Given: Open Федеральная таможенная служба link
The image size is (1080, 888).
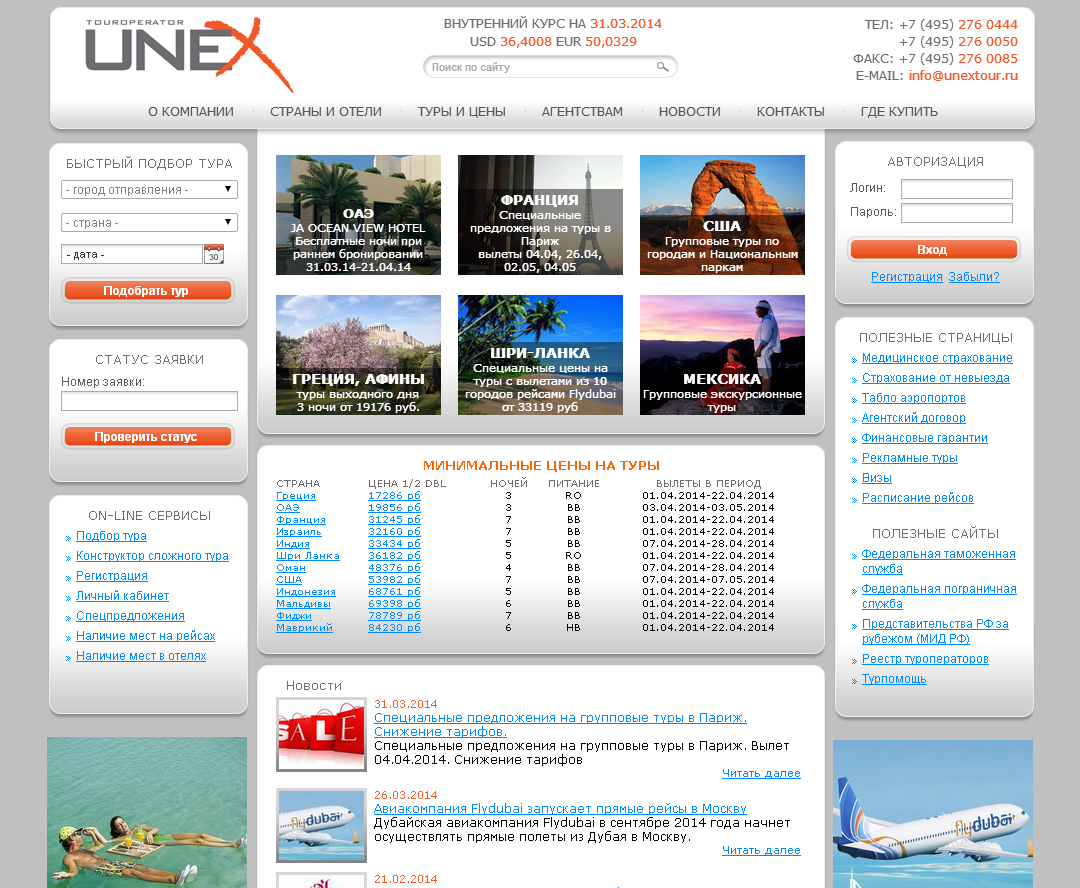Looking at the screenshot, I should [x=938, y=561].
